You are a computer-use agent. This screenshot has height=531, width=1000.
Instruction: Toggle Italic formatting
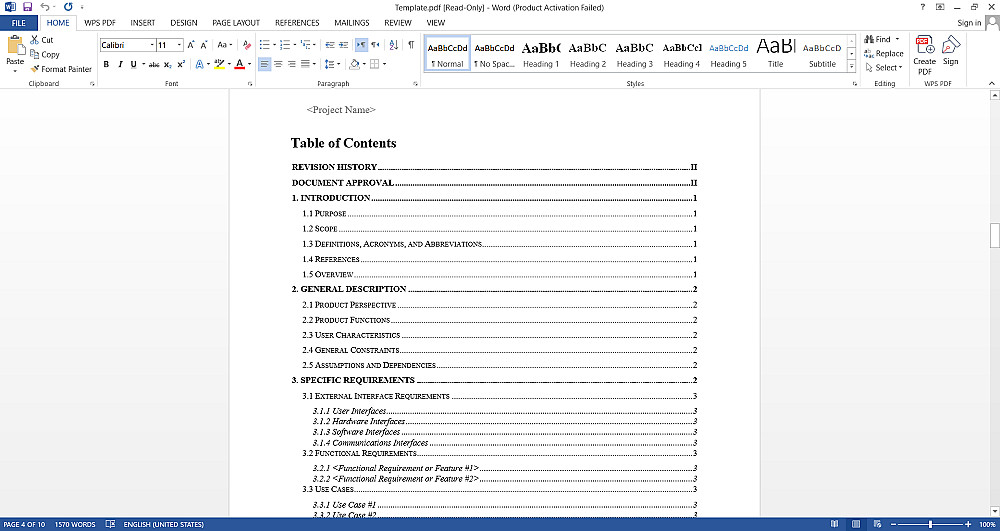pos(120,64)
